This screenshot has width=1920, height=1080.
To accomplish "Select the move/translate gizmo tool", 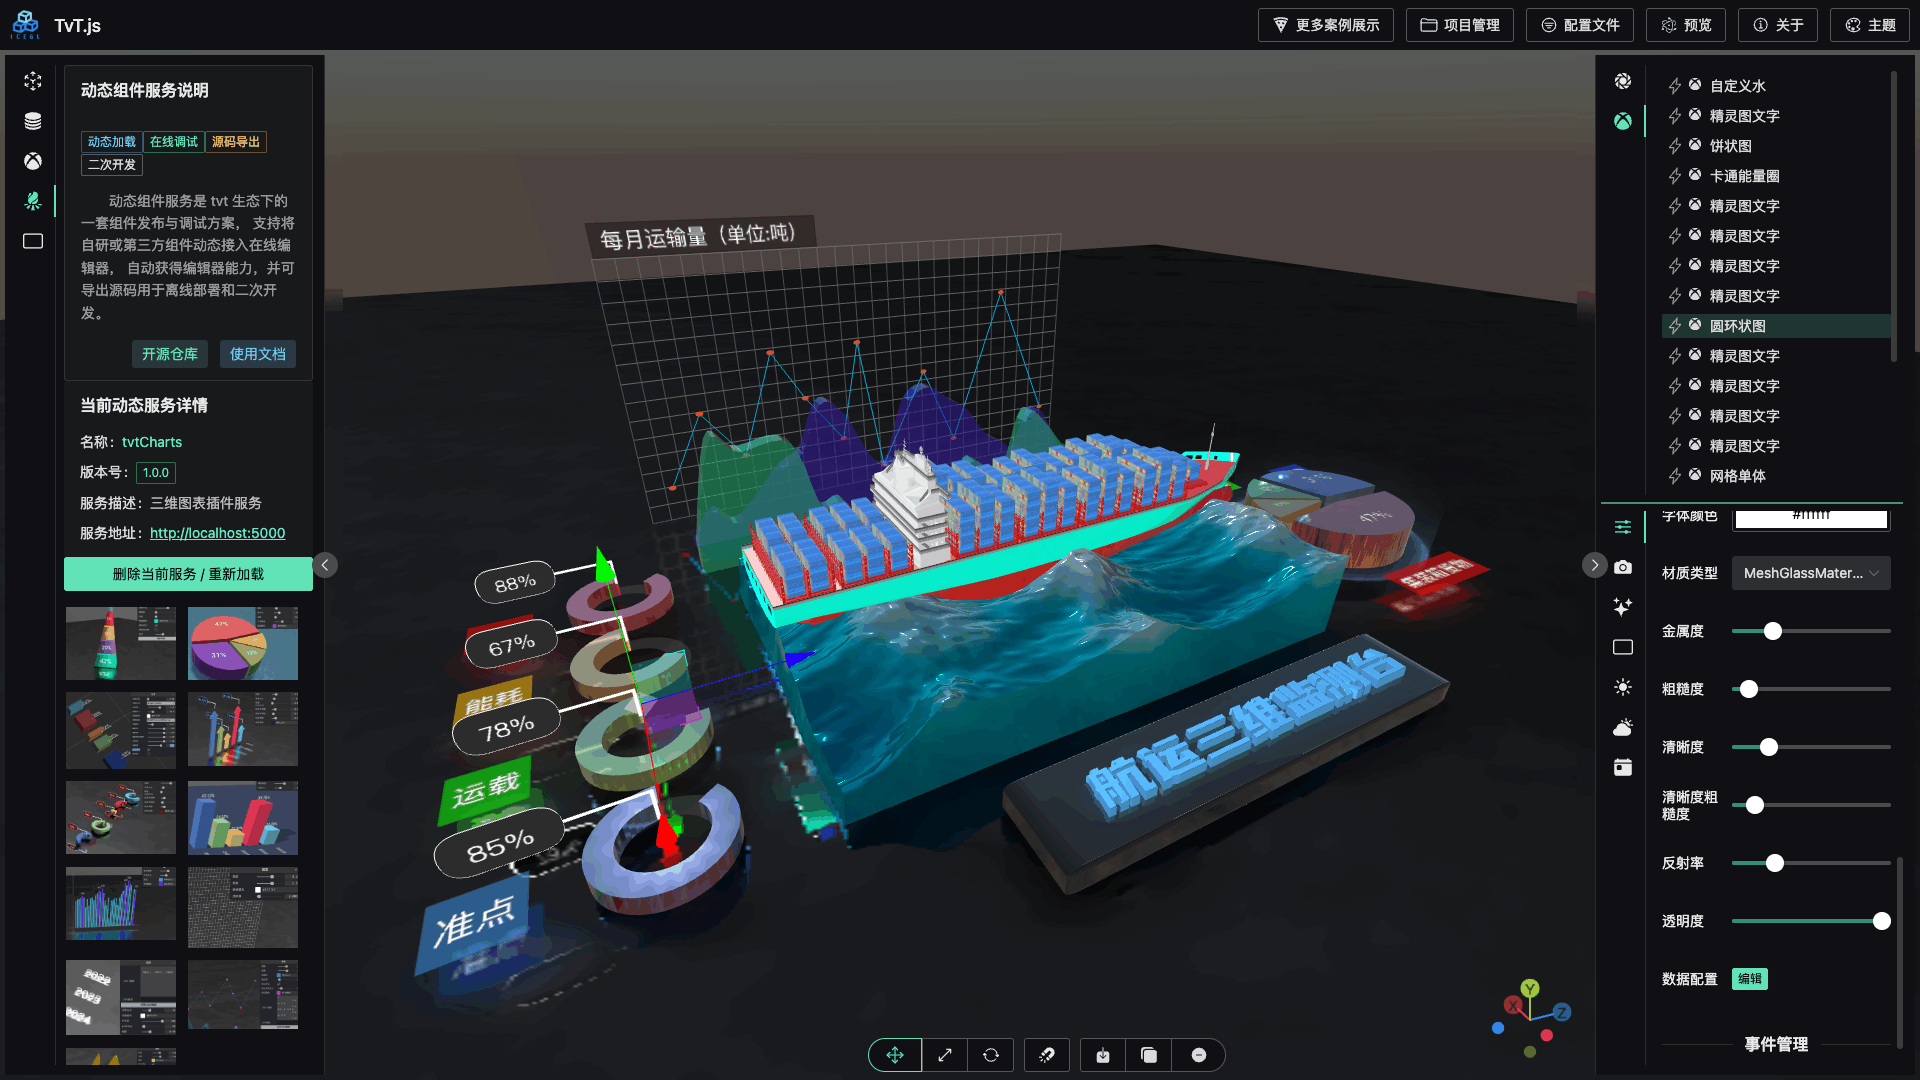I will [x=894, y=1055].
